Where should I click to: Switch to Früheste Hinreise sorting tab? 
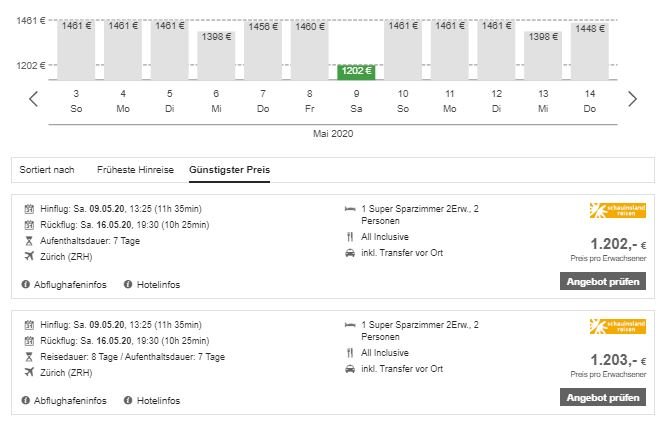click(x=135, y=170)
